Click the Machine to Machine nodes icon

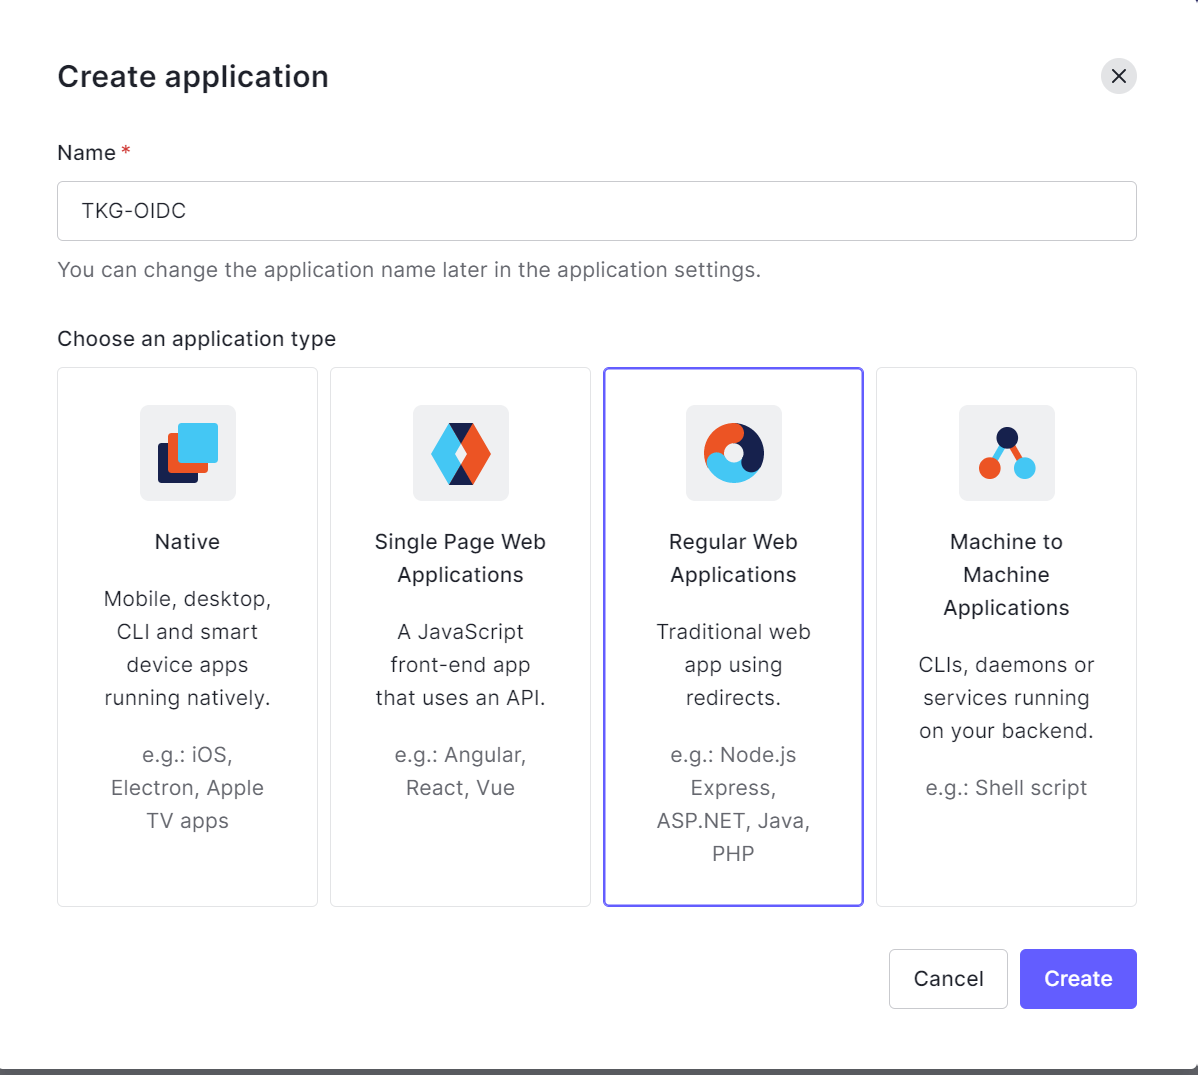point(1007,453)
